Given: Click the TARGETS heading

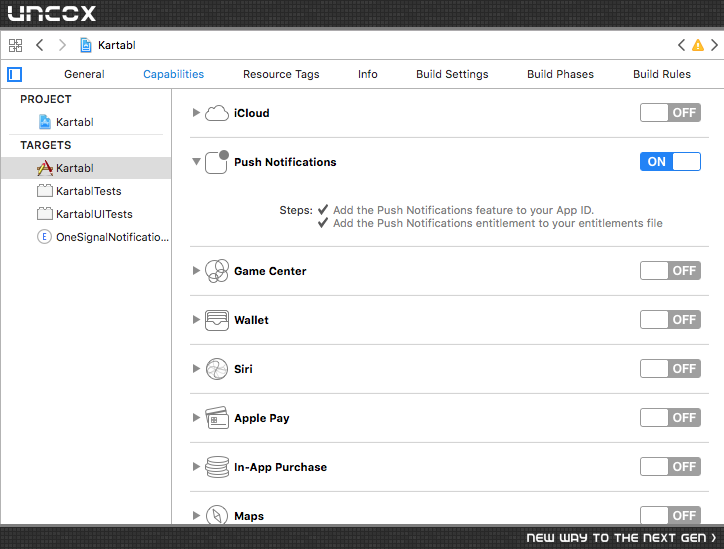Looking at the screenshot, I should click(x=46, y=145).
